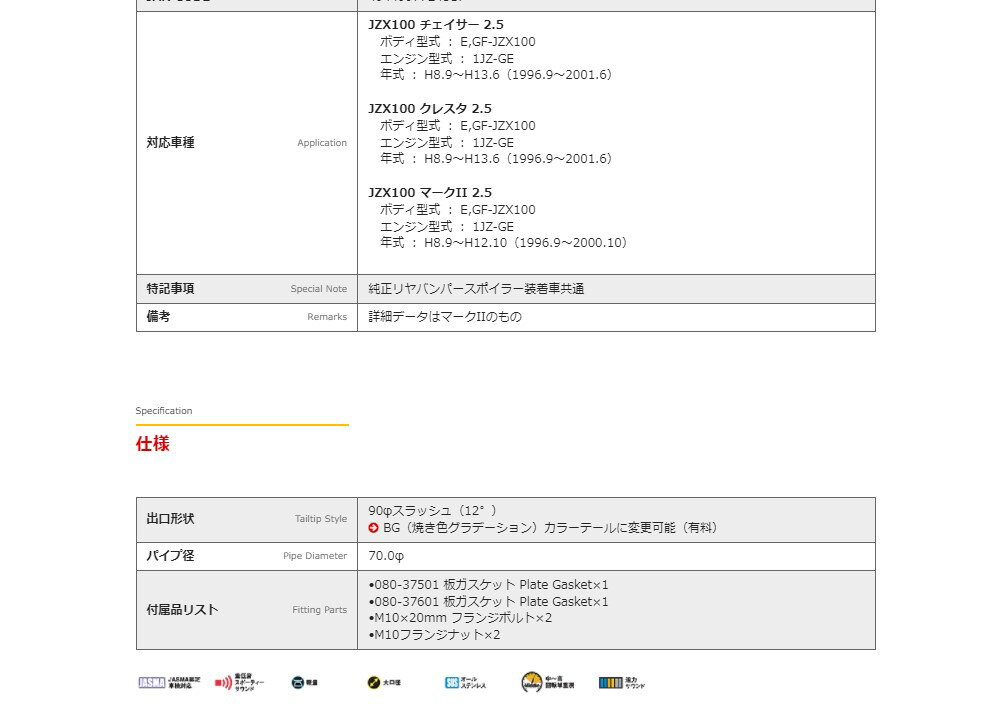994x718 pixels.
Task: Click the blue SUS all-stainless icon
Action: (452, 683)
